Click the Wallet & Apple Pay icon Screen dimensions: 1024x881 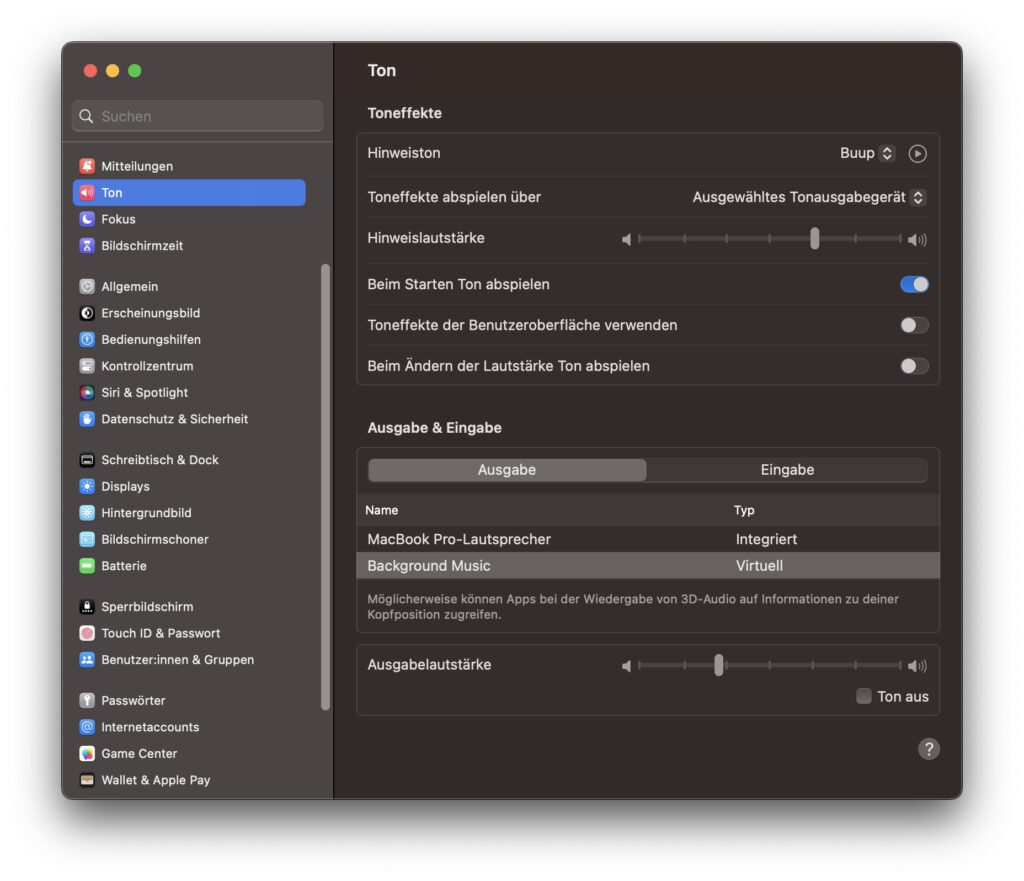pos(89,780)
